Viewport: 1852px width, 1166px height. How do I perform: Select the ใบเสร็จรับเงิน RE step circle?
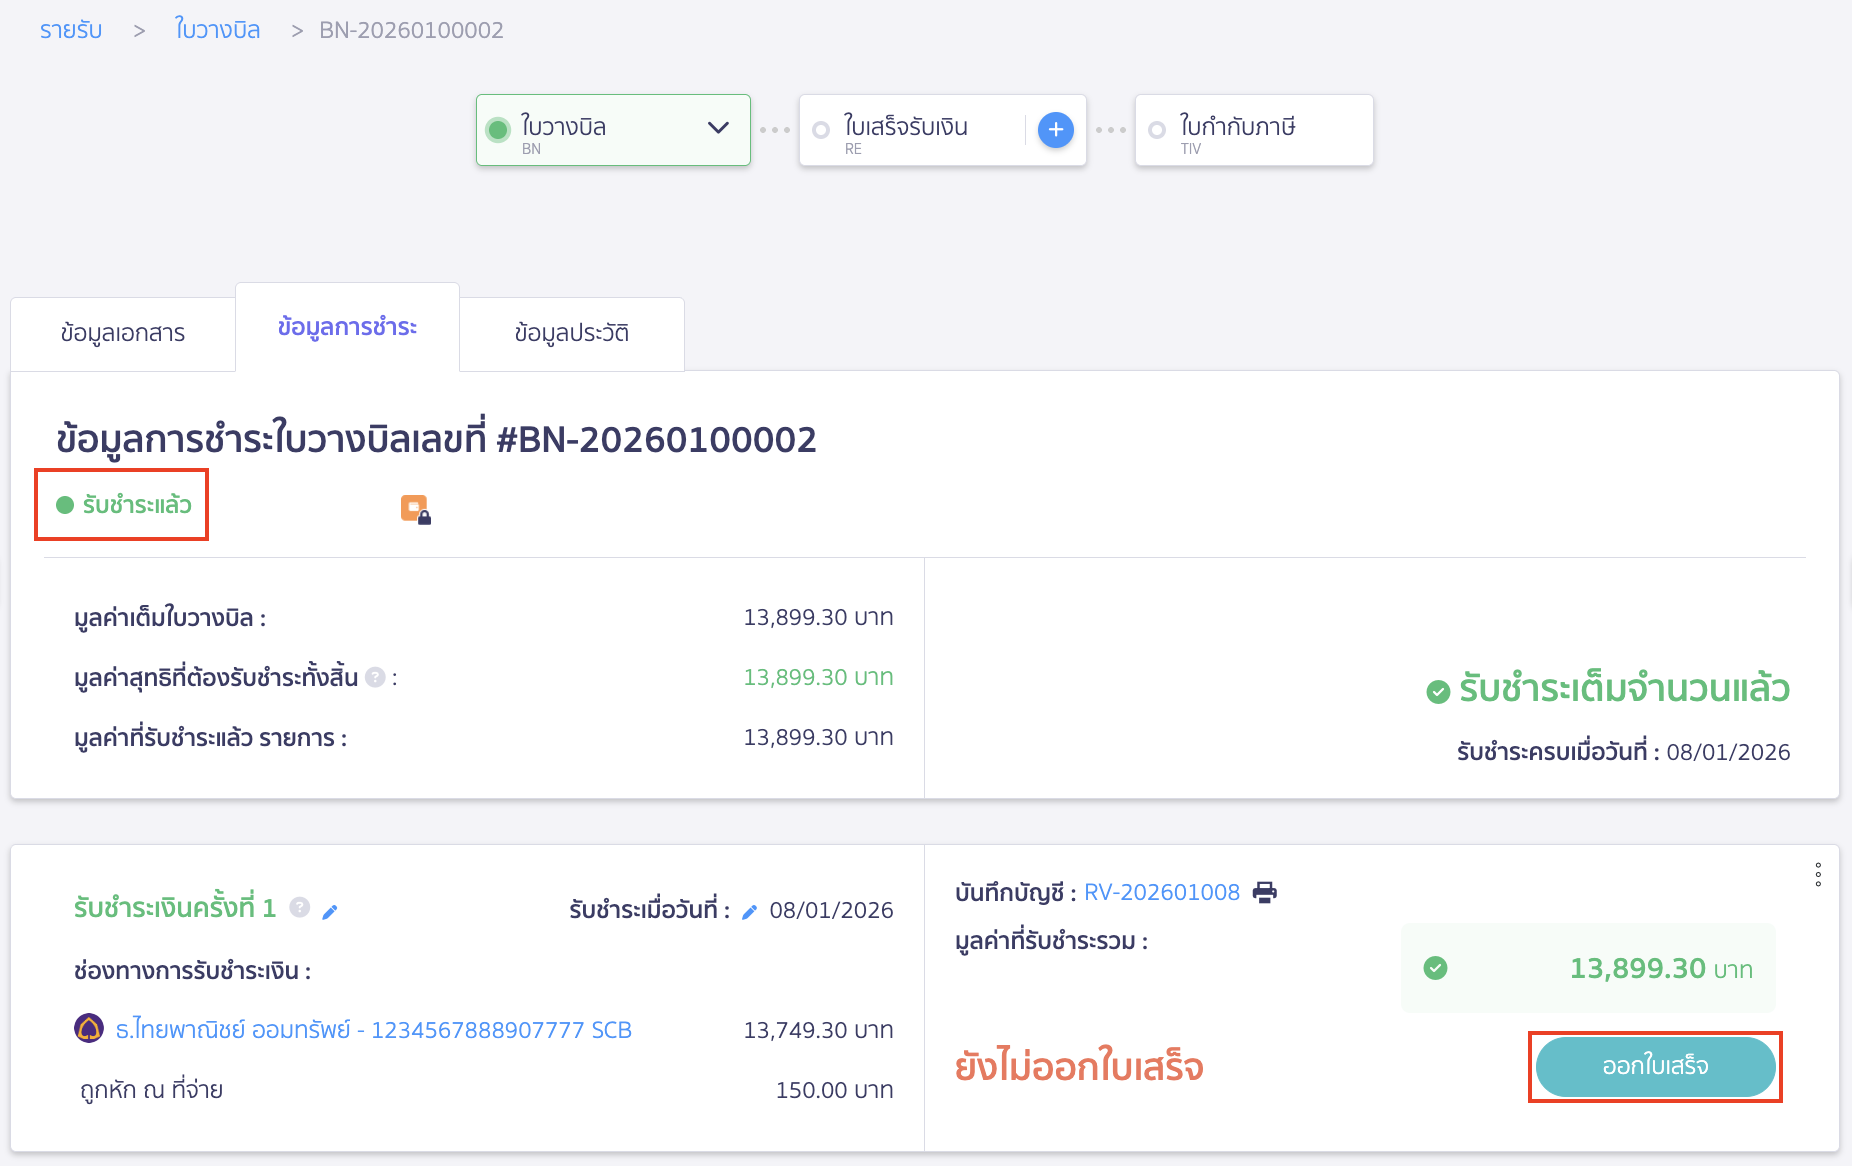tap(821, 129)
